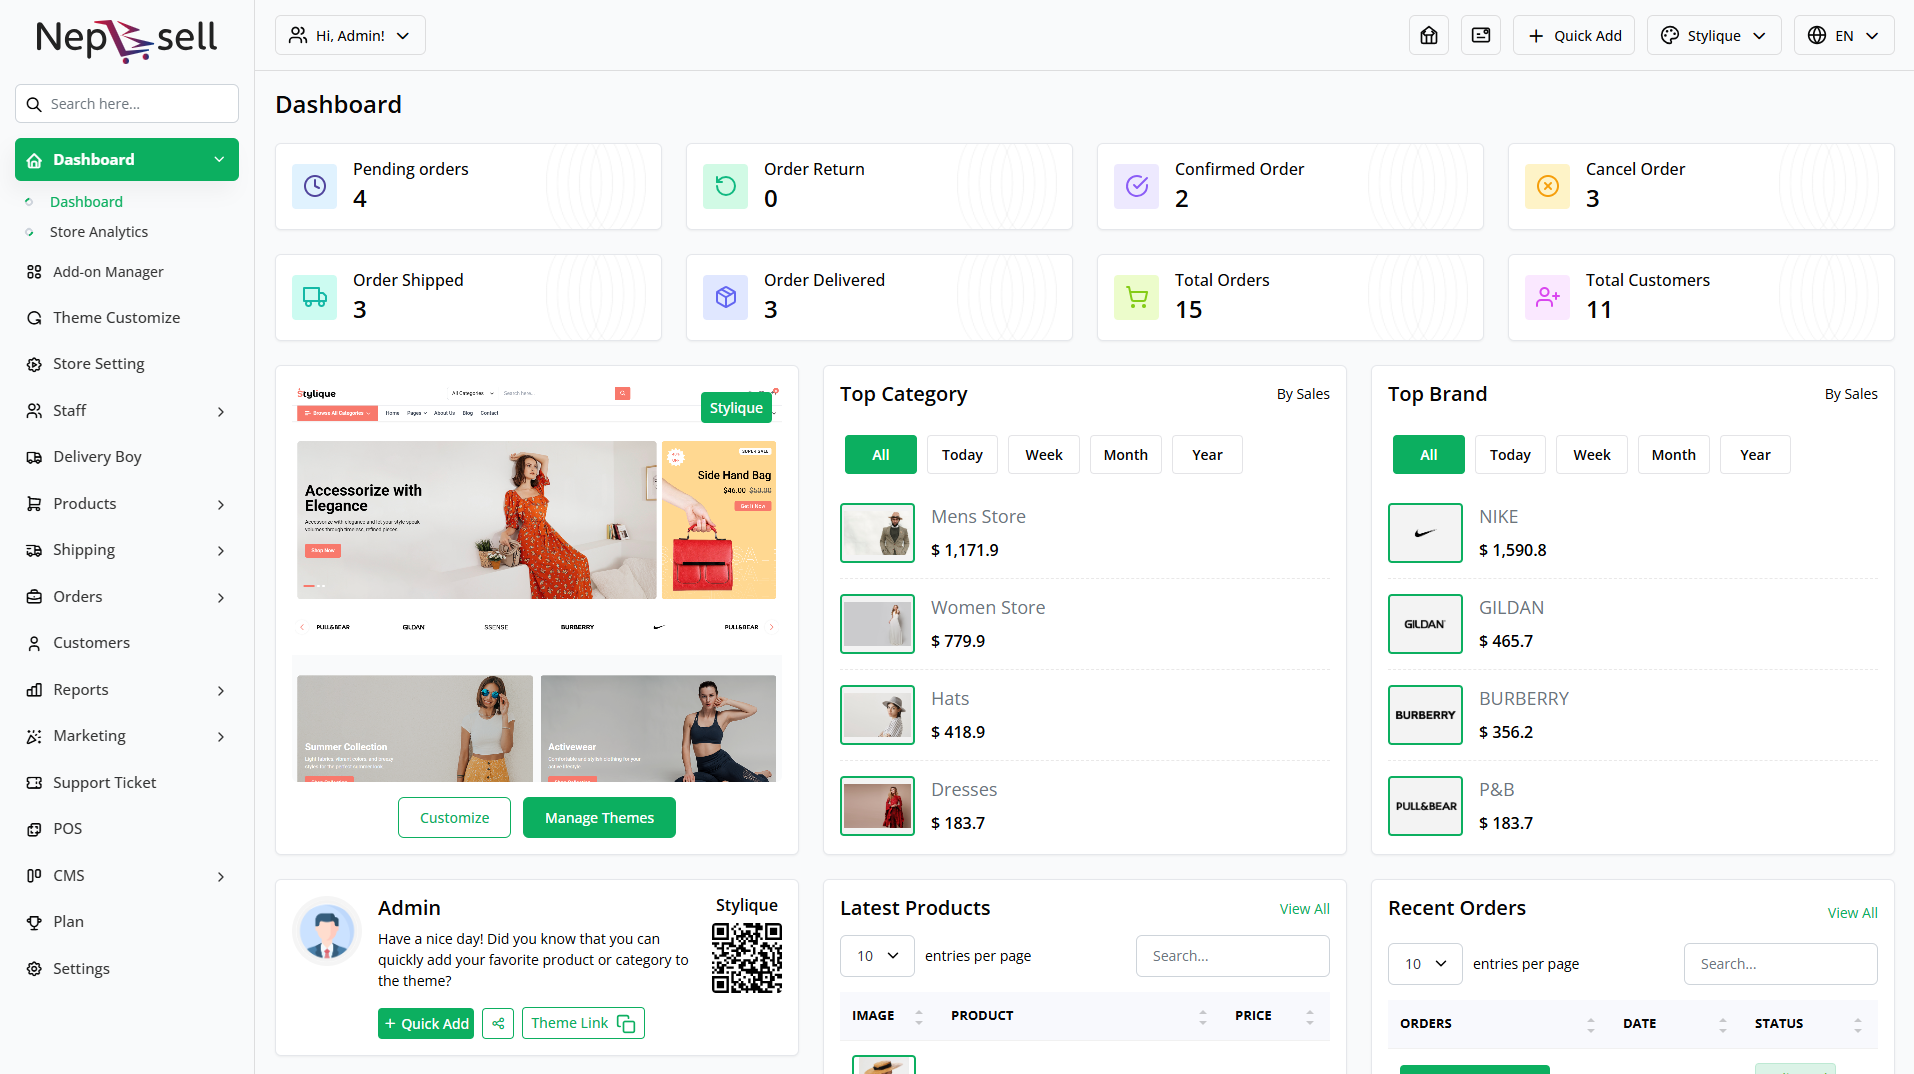Click the GILDAN brand logo
Image resolution: width=1914 pixels, height=1074 pixels.
tap(1425, 624)
